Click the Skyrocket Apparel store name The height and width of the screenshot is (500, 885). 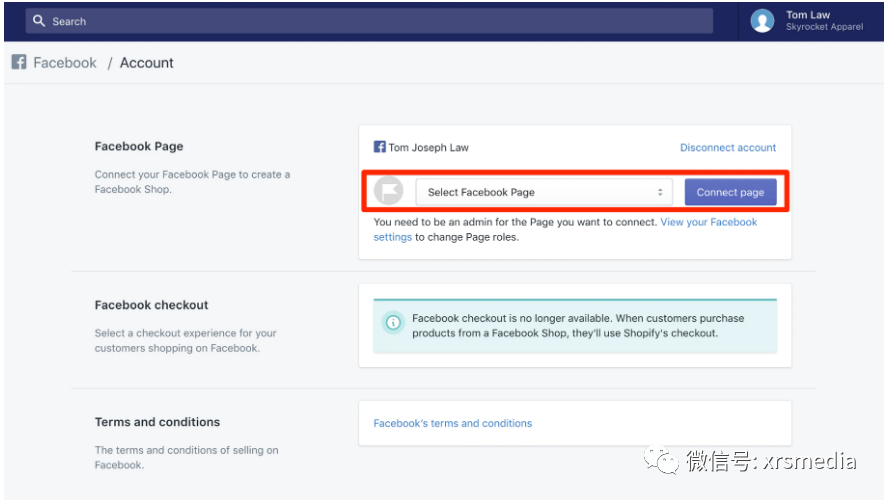coord(824,27)
